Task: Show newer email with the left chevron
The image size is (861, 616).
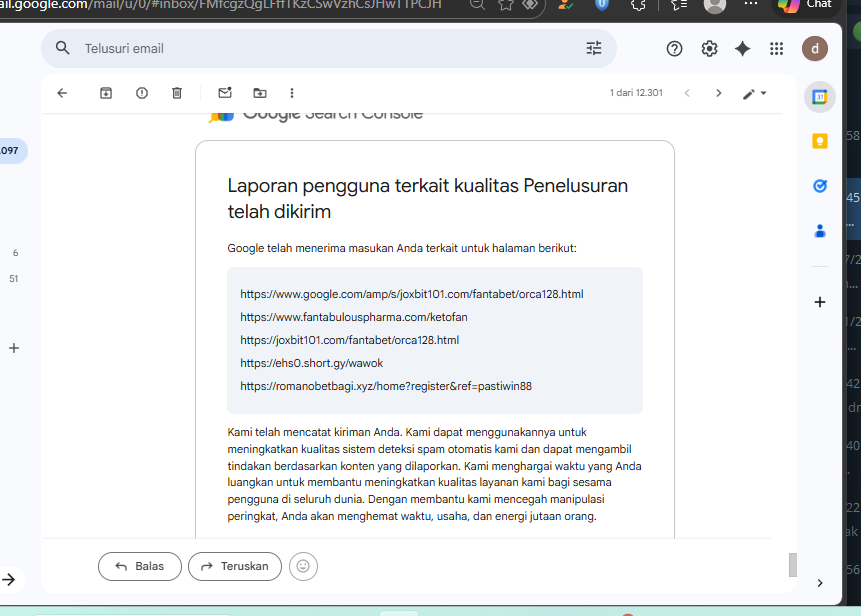Action: click(x=687, y=93)
